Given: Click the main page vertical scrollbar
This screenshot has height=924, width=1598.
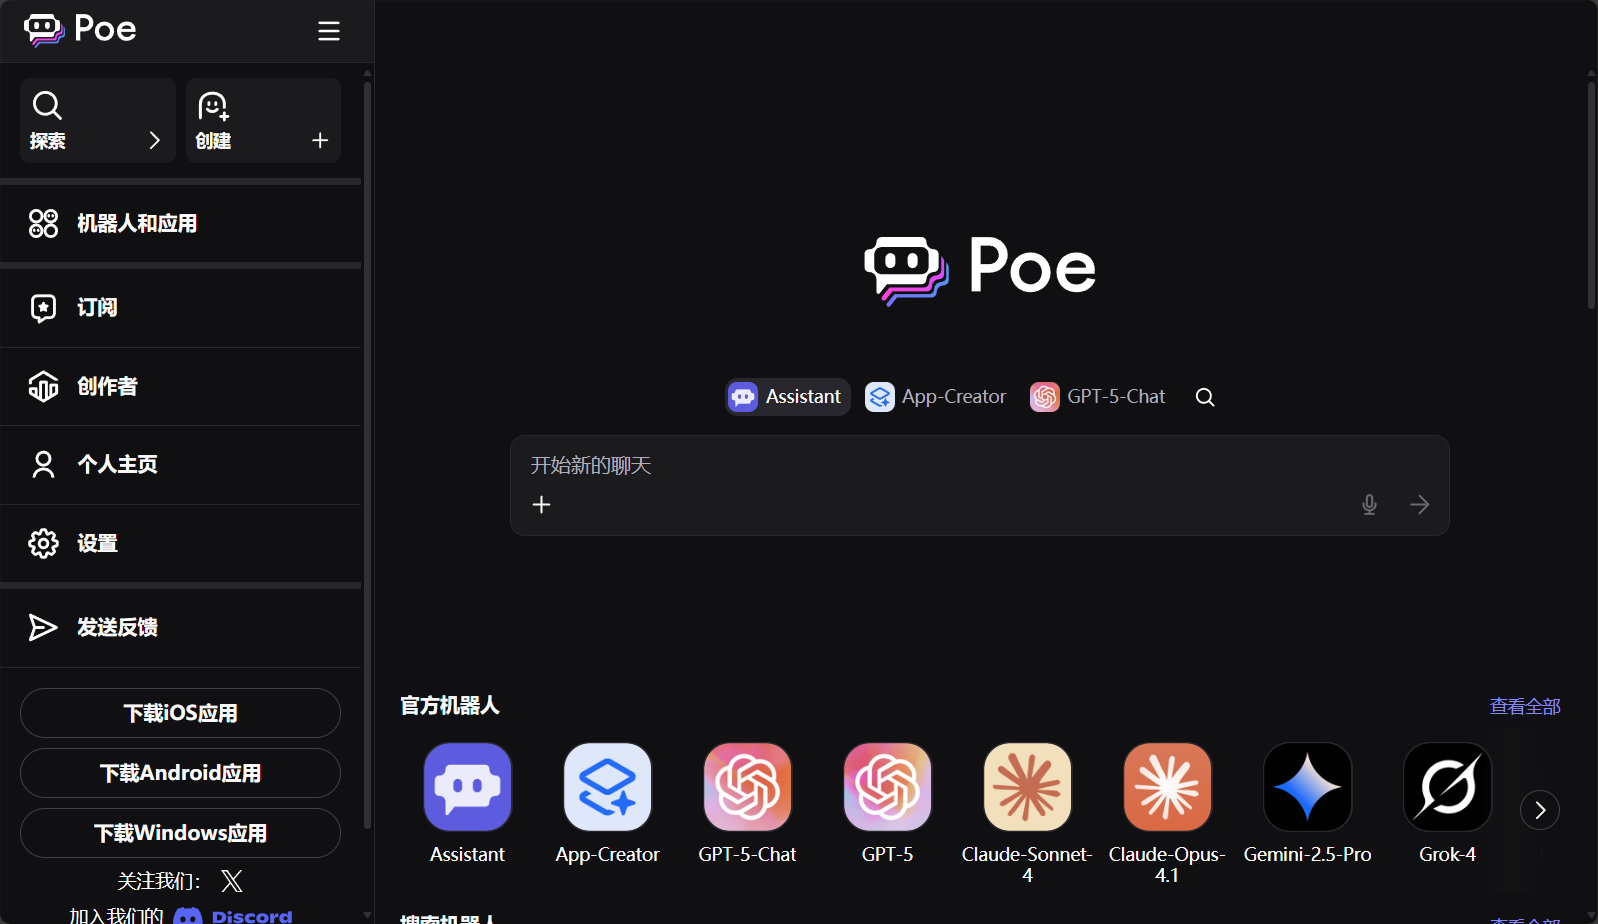Looking at the screenshot, I should [x=1591, y=195].
